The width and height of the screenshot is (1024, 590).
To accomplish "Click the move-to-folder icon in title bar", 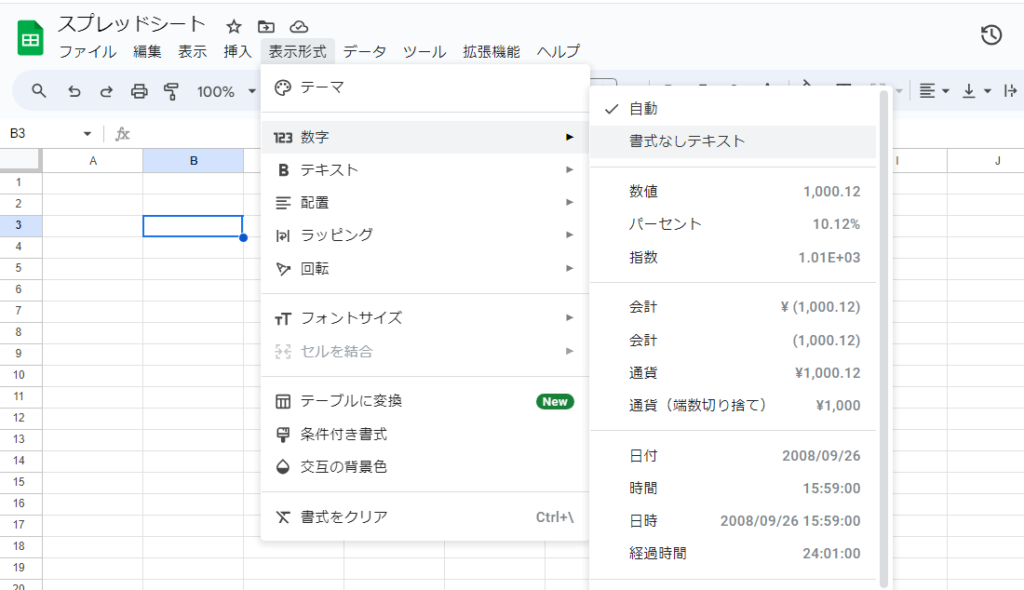I will point(266,27).
